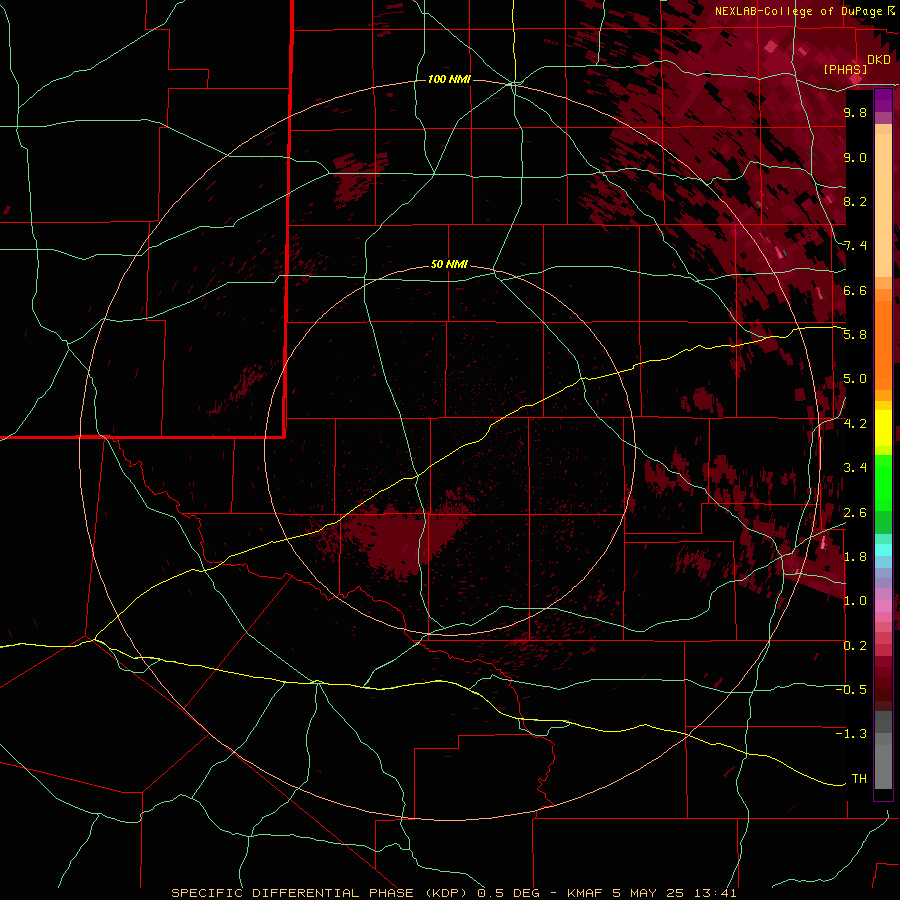This screenshot has width=900, height=900.
Task: Select the [PHAS] units label
Action: coord(845,69)
